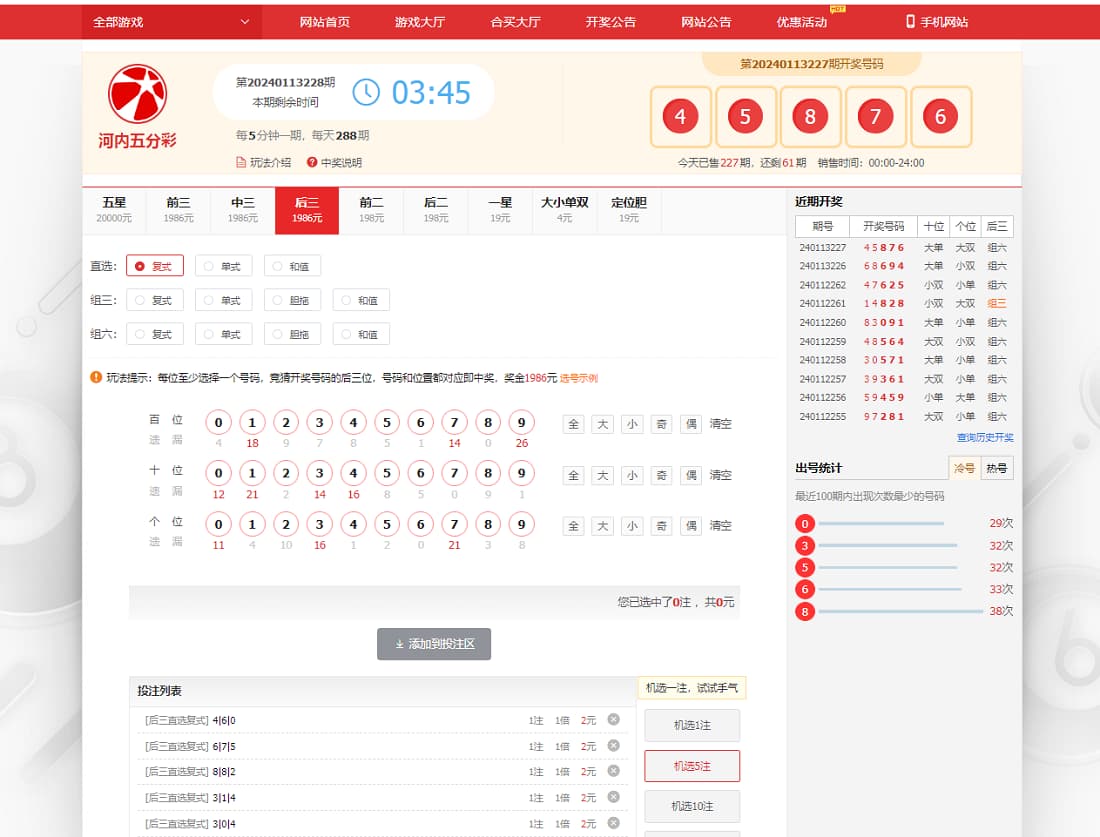Click 大 quick-select for 十位 row
Screen dimensions: 1100x837
pyautogui.click(x=602, y=475)
